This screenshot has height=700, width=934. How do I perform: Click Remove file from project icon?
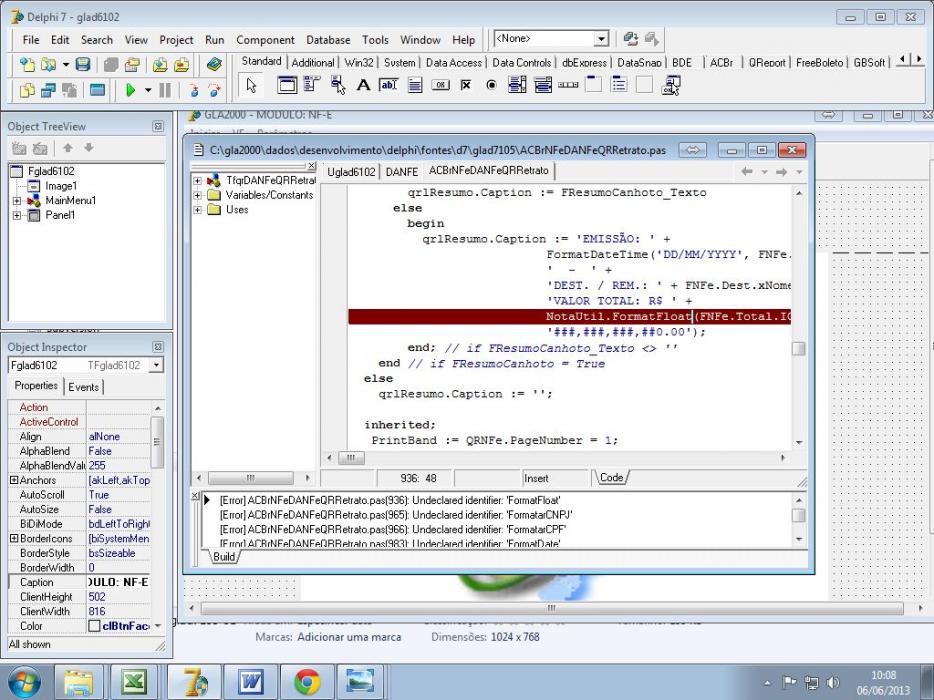point(182,64)
